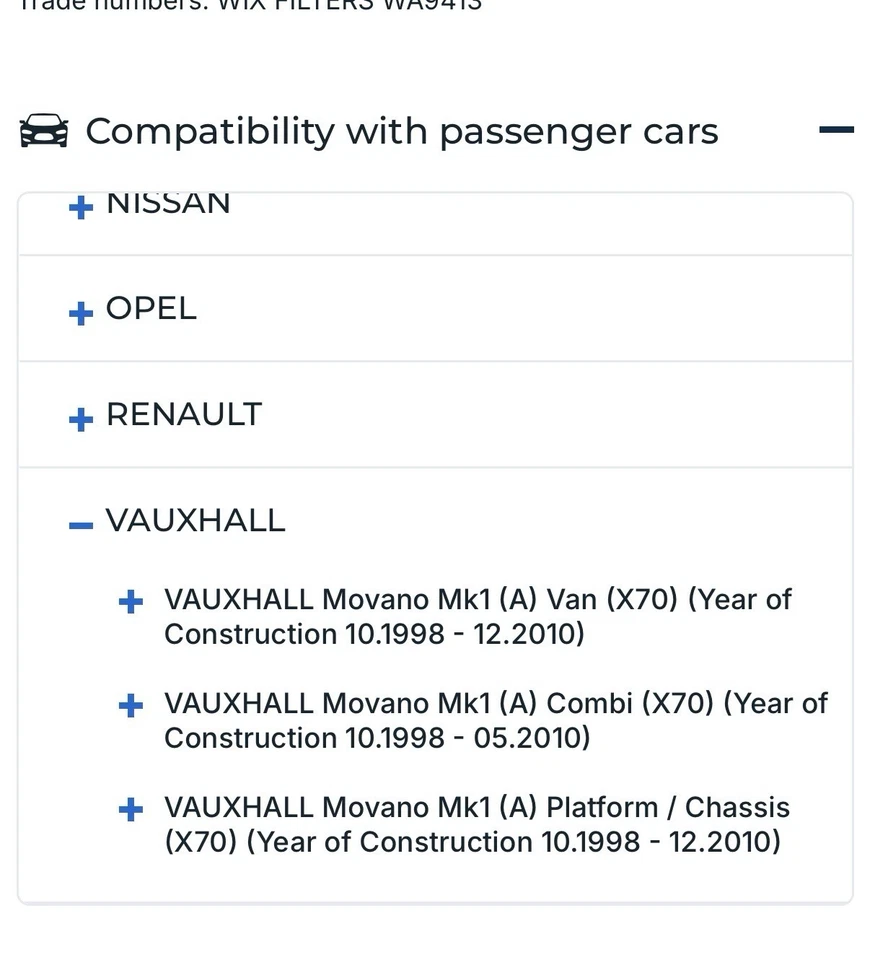Open VAUXHALL Movano Mk1 (A) Van entry
Screen dimensions: 870x960
point(477,600)
